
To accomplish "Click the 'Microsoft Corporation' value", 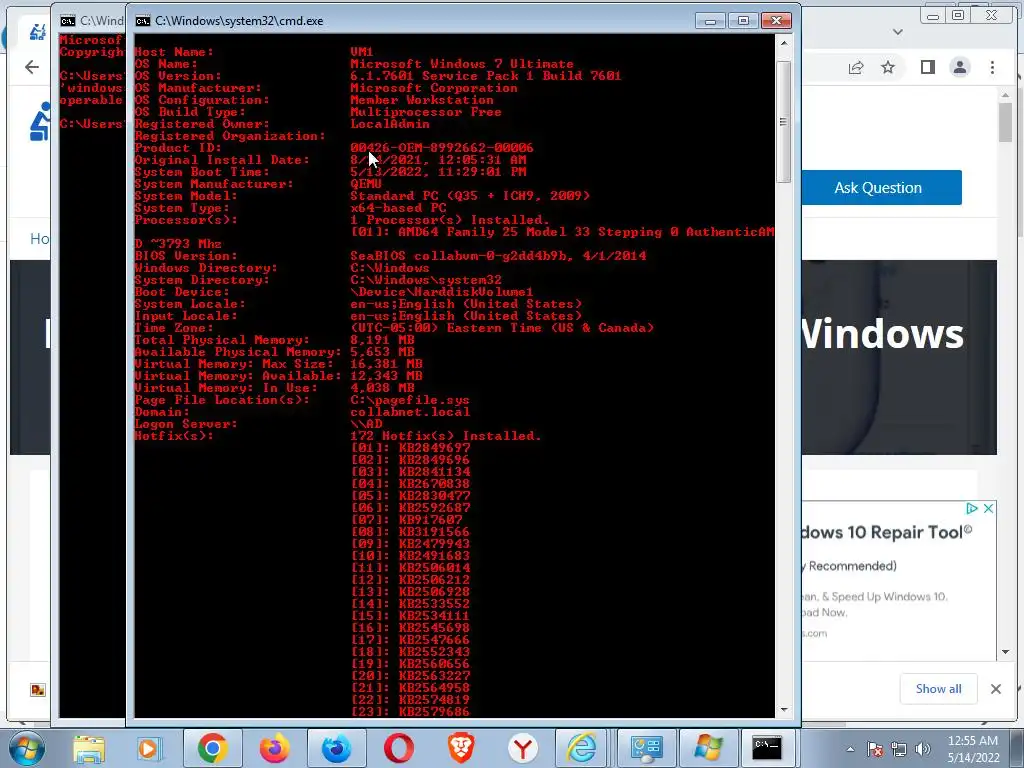I will pos(434,88).
